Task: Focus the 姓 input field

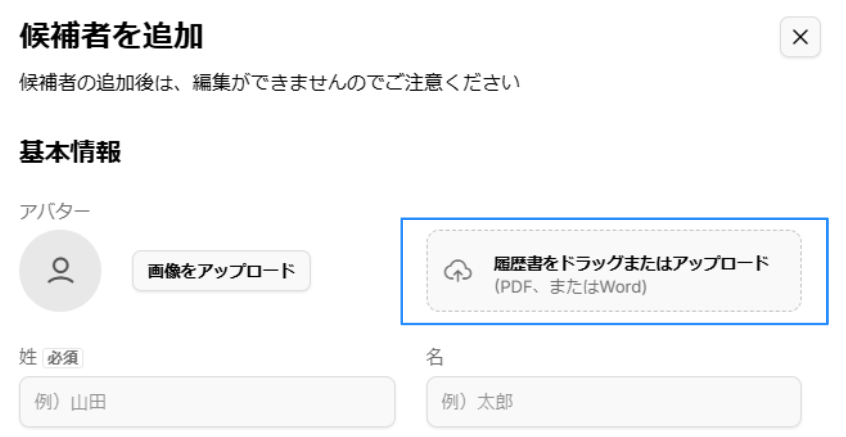Action: [x=207, y=402]
